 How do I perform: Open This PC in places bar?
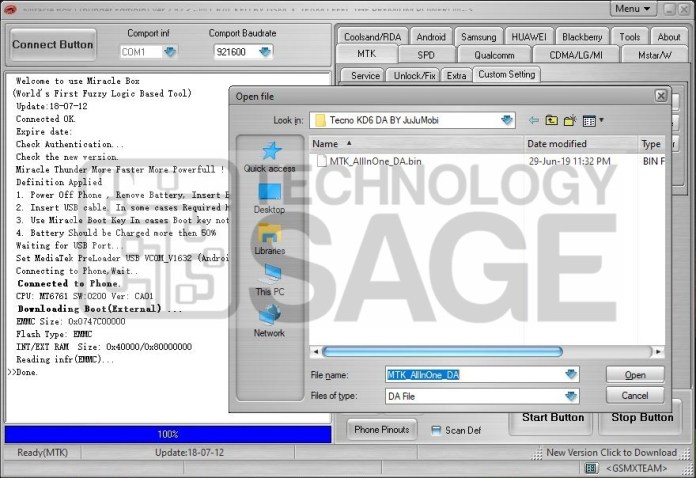(269, 280)
